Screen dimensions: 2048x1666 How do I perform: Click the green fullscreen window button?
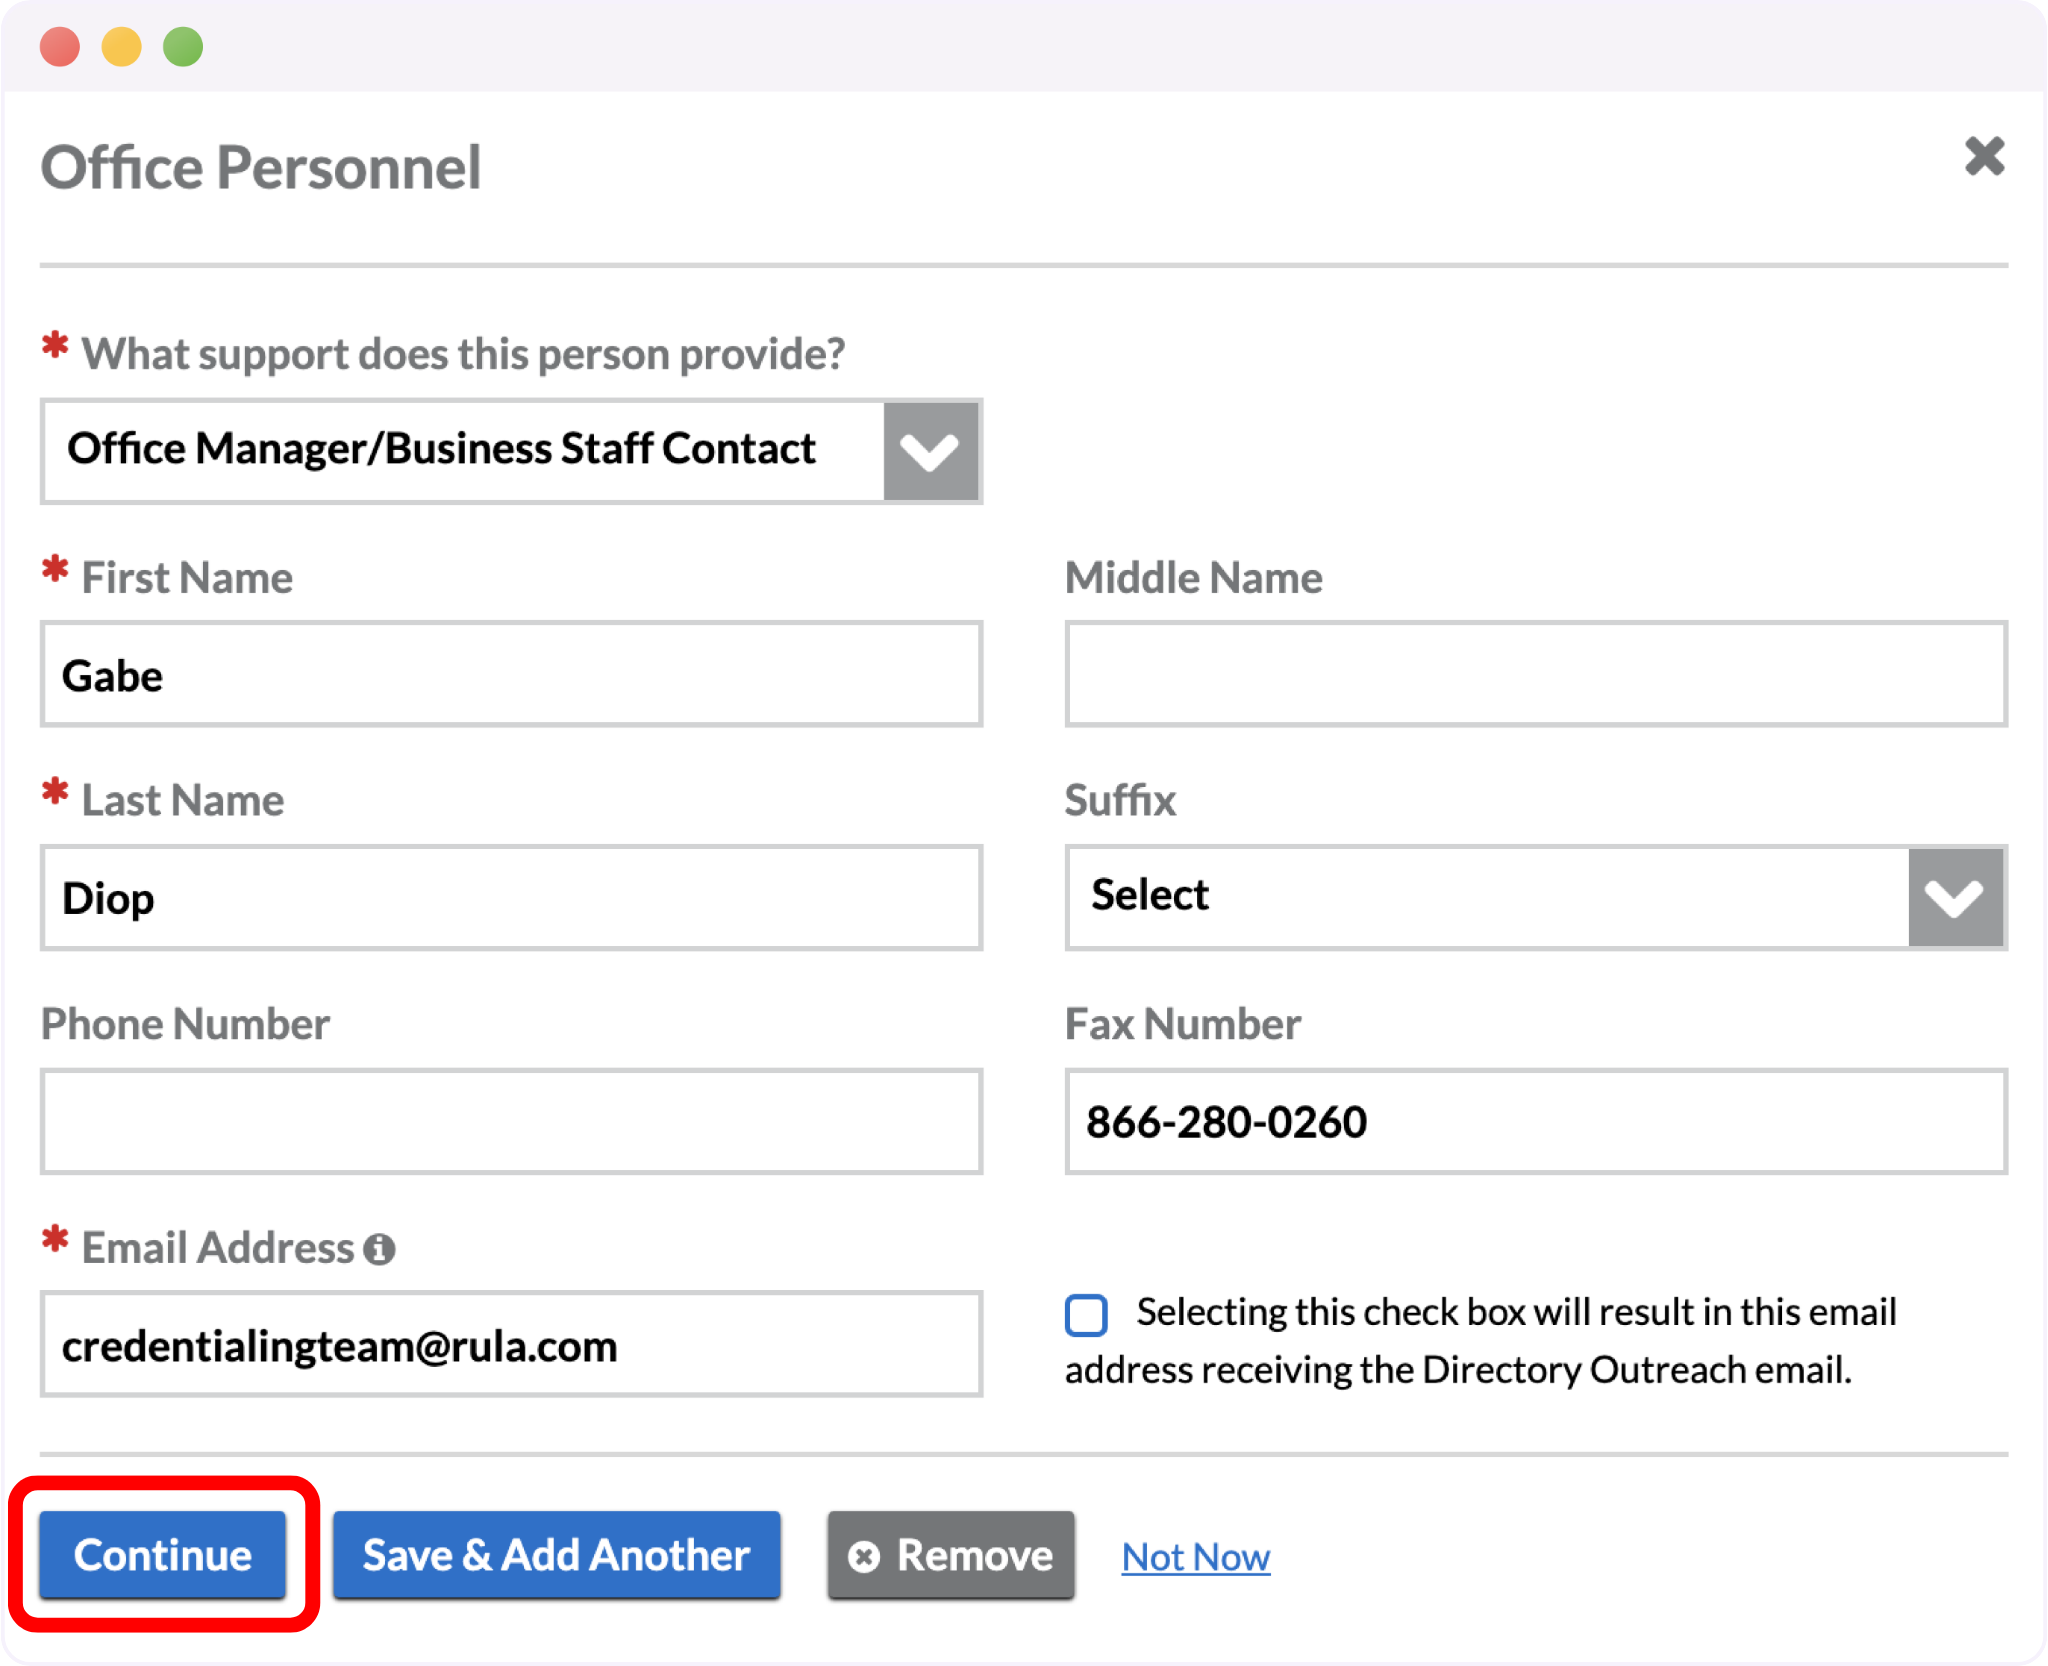click(x=183, y=47)
